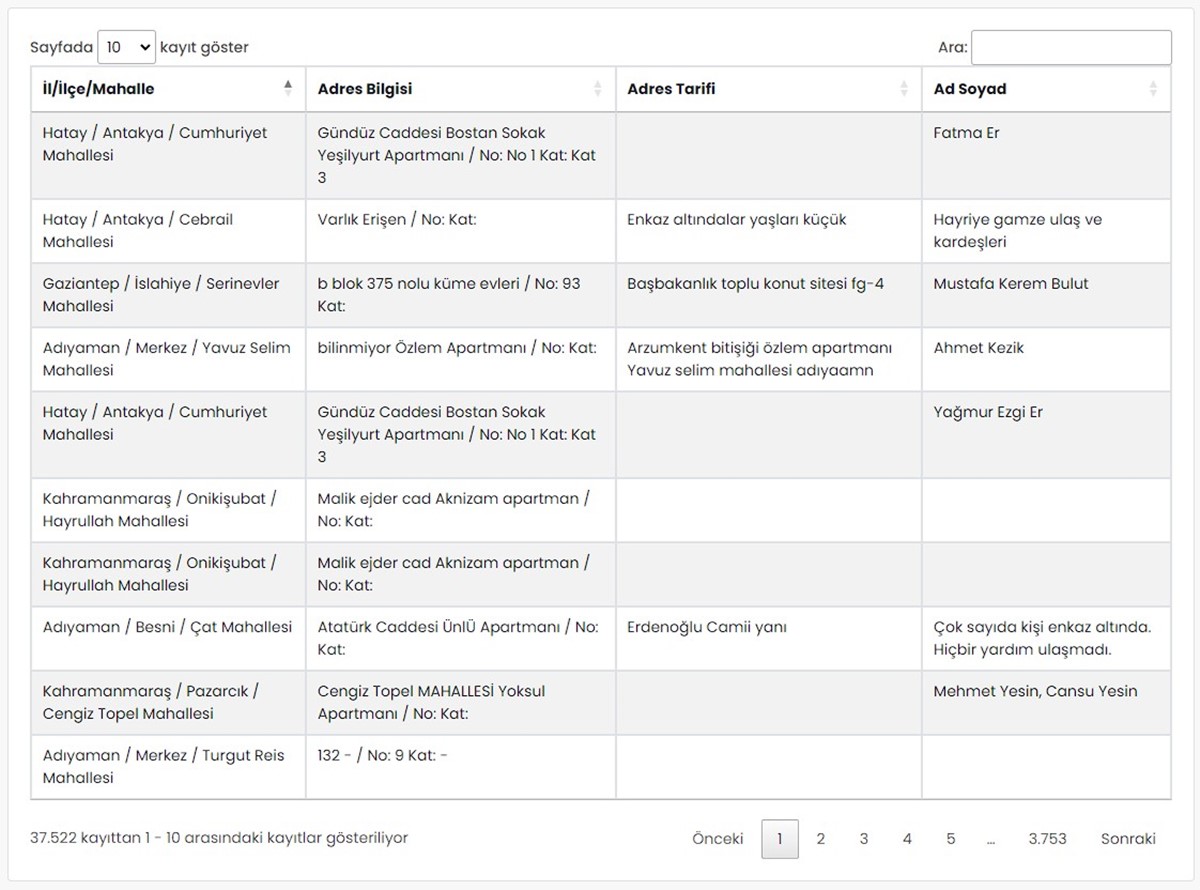Click the Ara search input field
This screenshot has height=890, width=1200.
(x=1071, y=47)
